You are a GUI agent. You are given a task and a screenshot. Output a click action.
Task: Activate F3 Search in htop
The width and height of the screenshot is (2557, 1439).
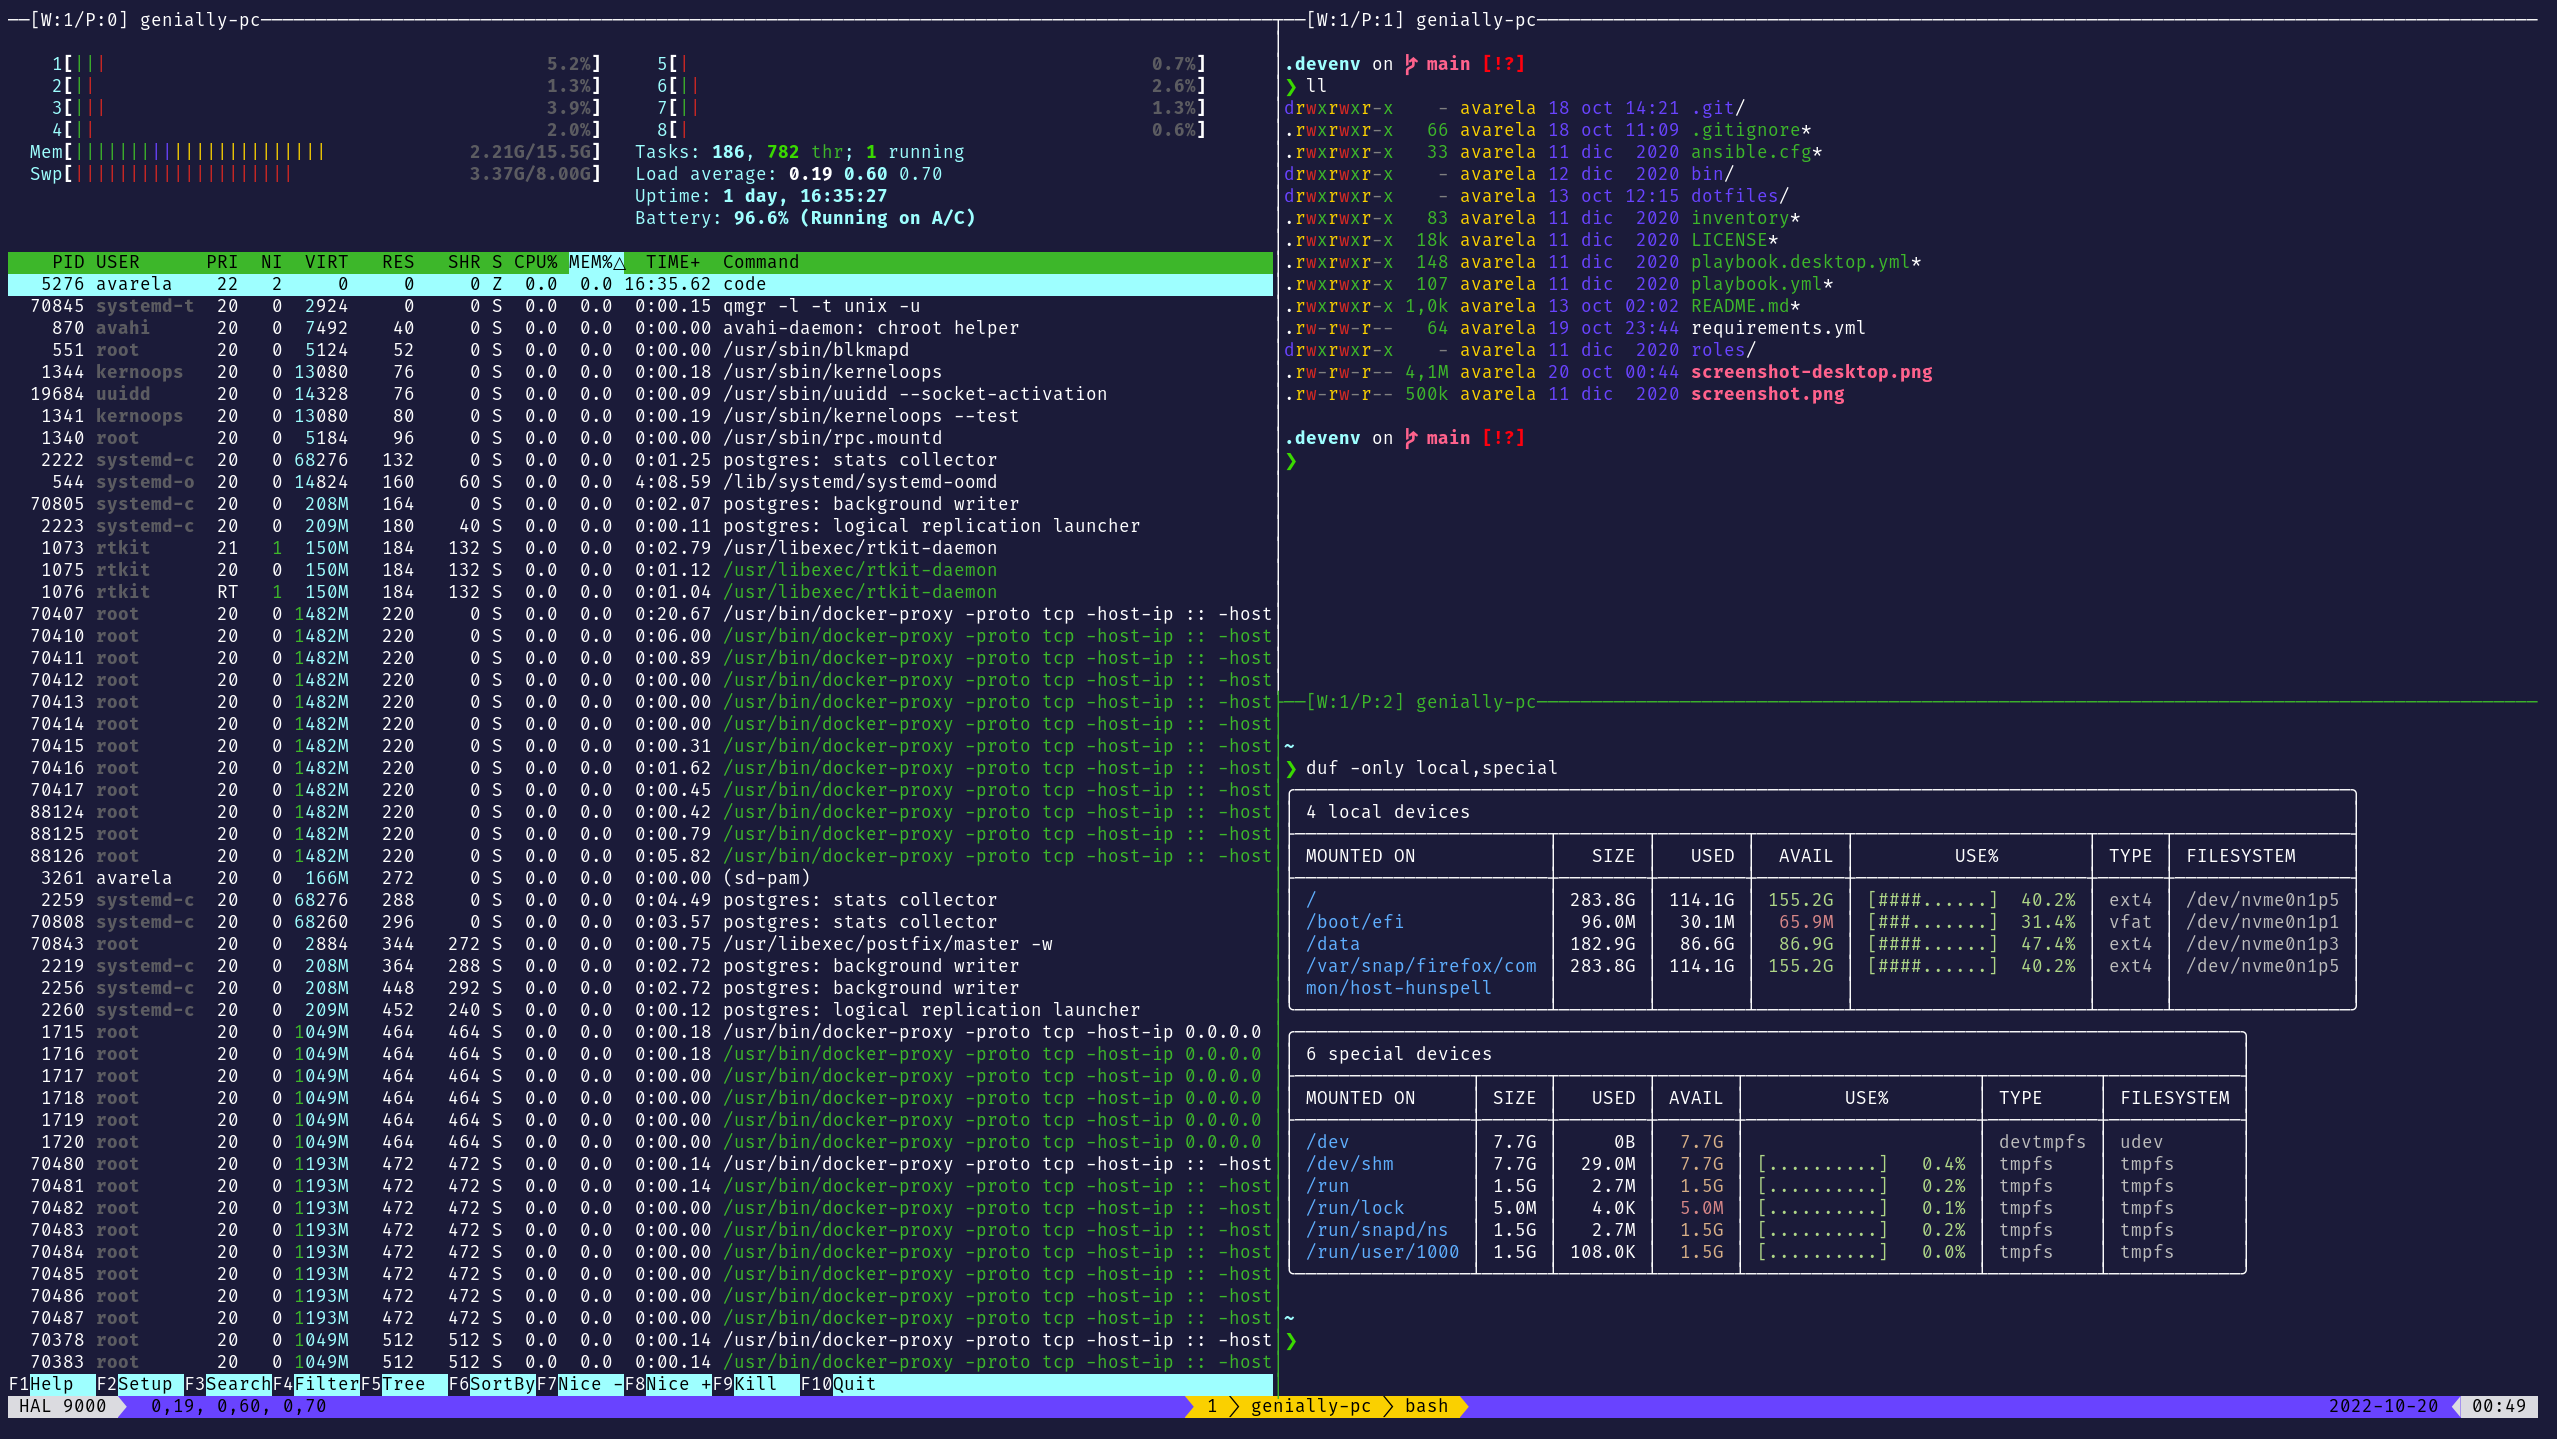coord(237,1384)
